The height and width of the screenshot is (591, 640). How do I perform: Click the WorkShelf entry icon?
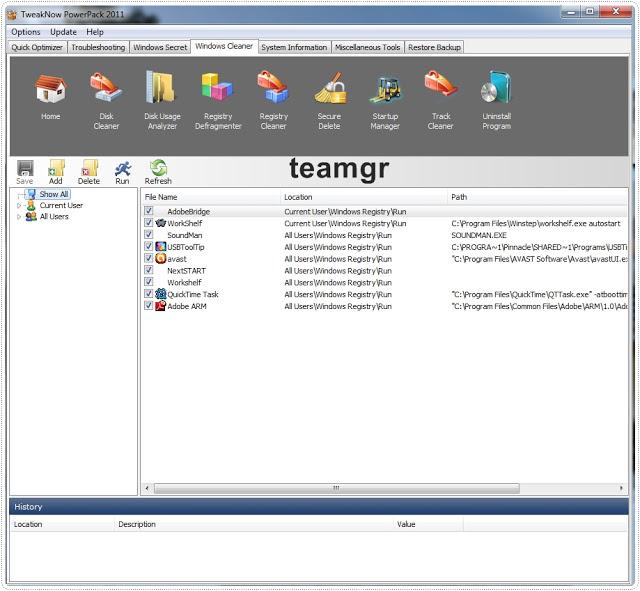pyautogui.click(x=160, y=223)
